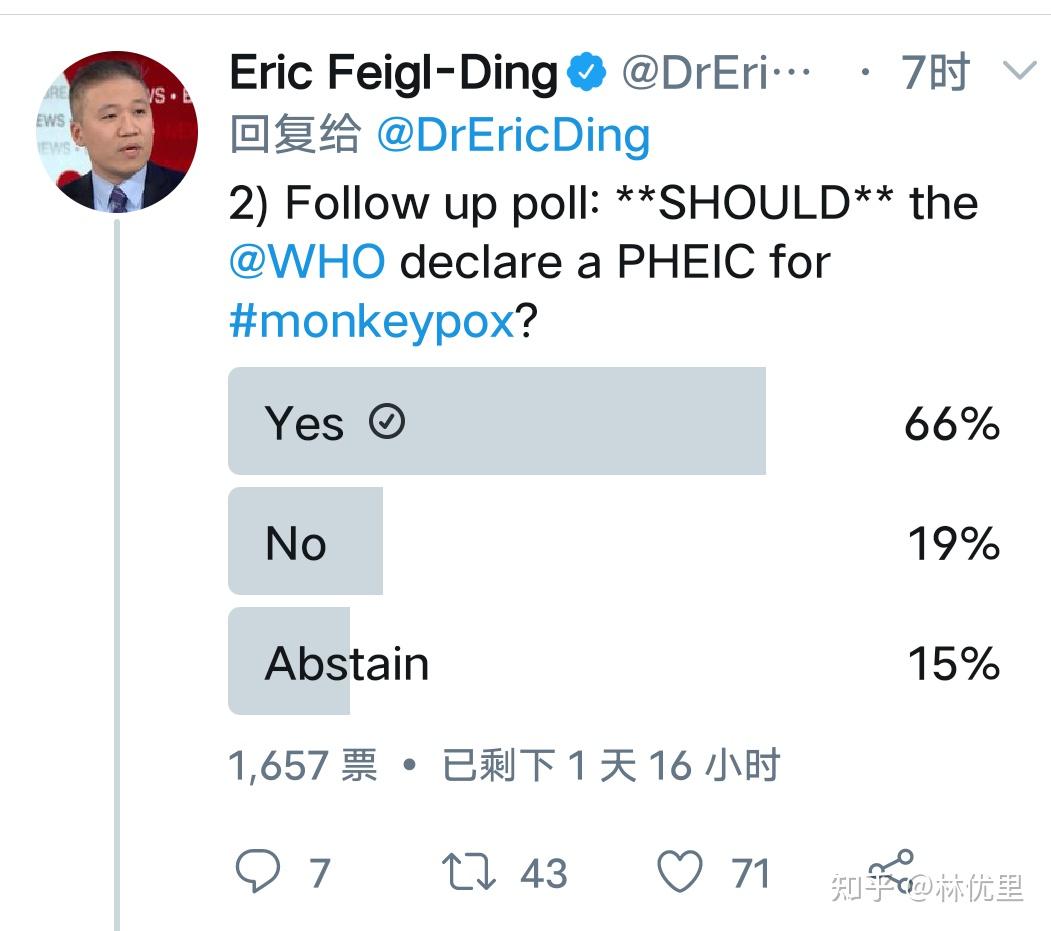Tap the share icon
Screen dimensions: 1051x931
891,870
